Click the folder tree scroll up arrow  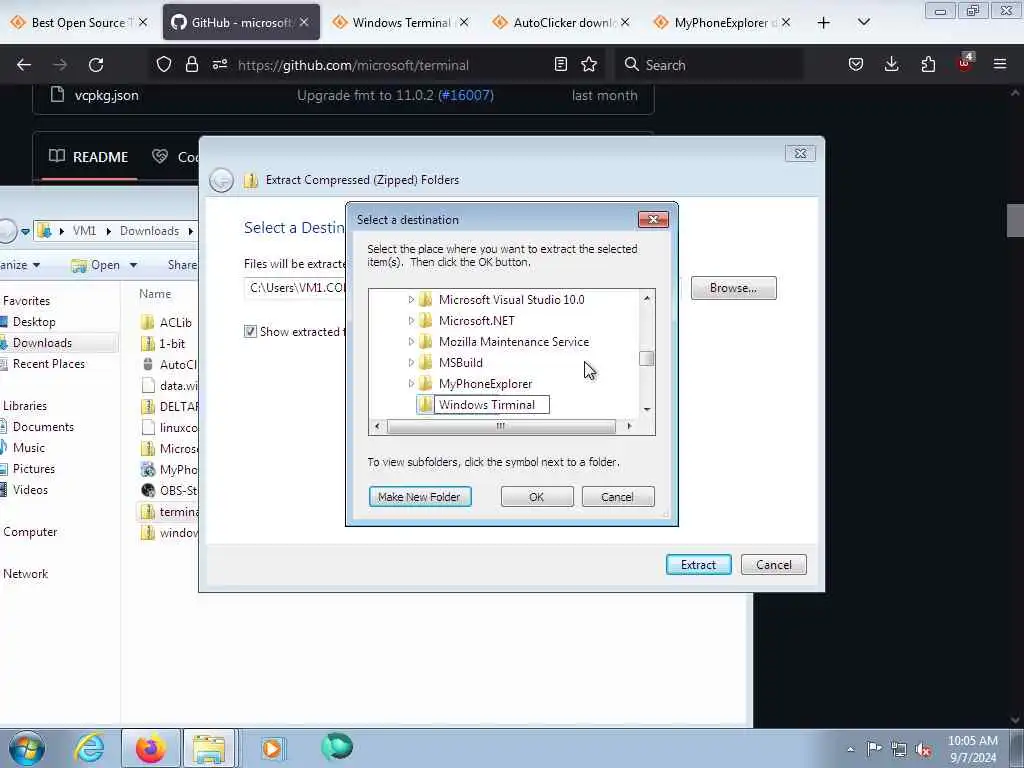click(x=647, y=298)
